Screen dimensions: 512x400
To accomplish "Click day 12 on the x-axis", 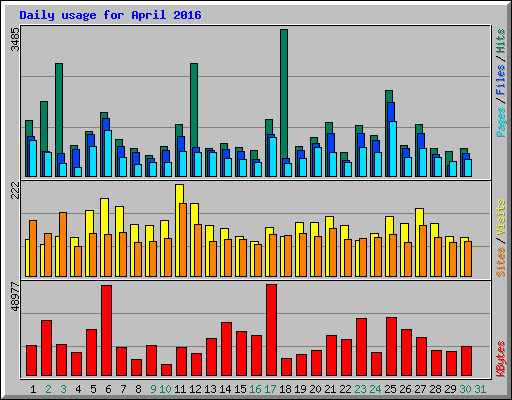I will tap(195, 389).
